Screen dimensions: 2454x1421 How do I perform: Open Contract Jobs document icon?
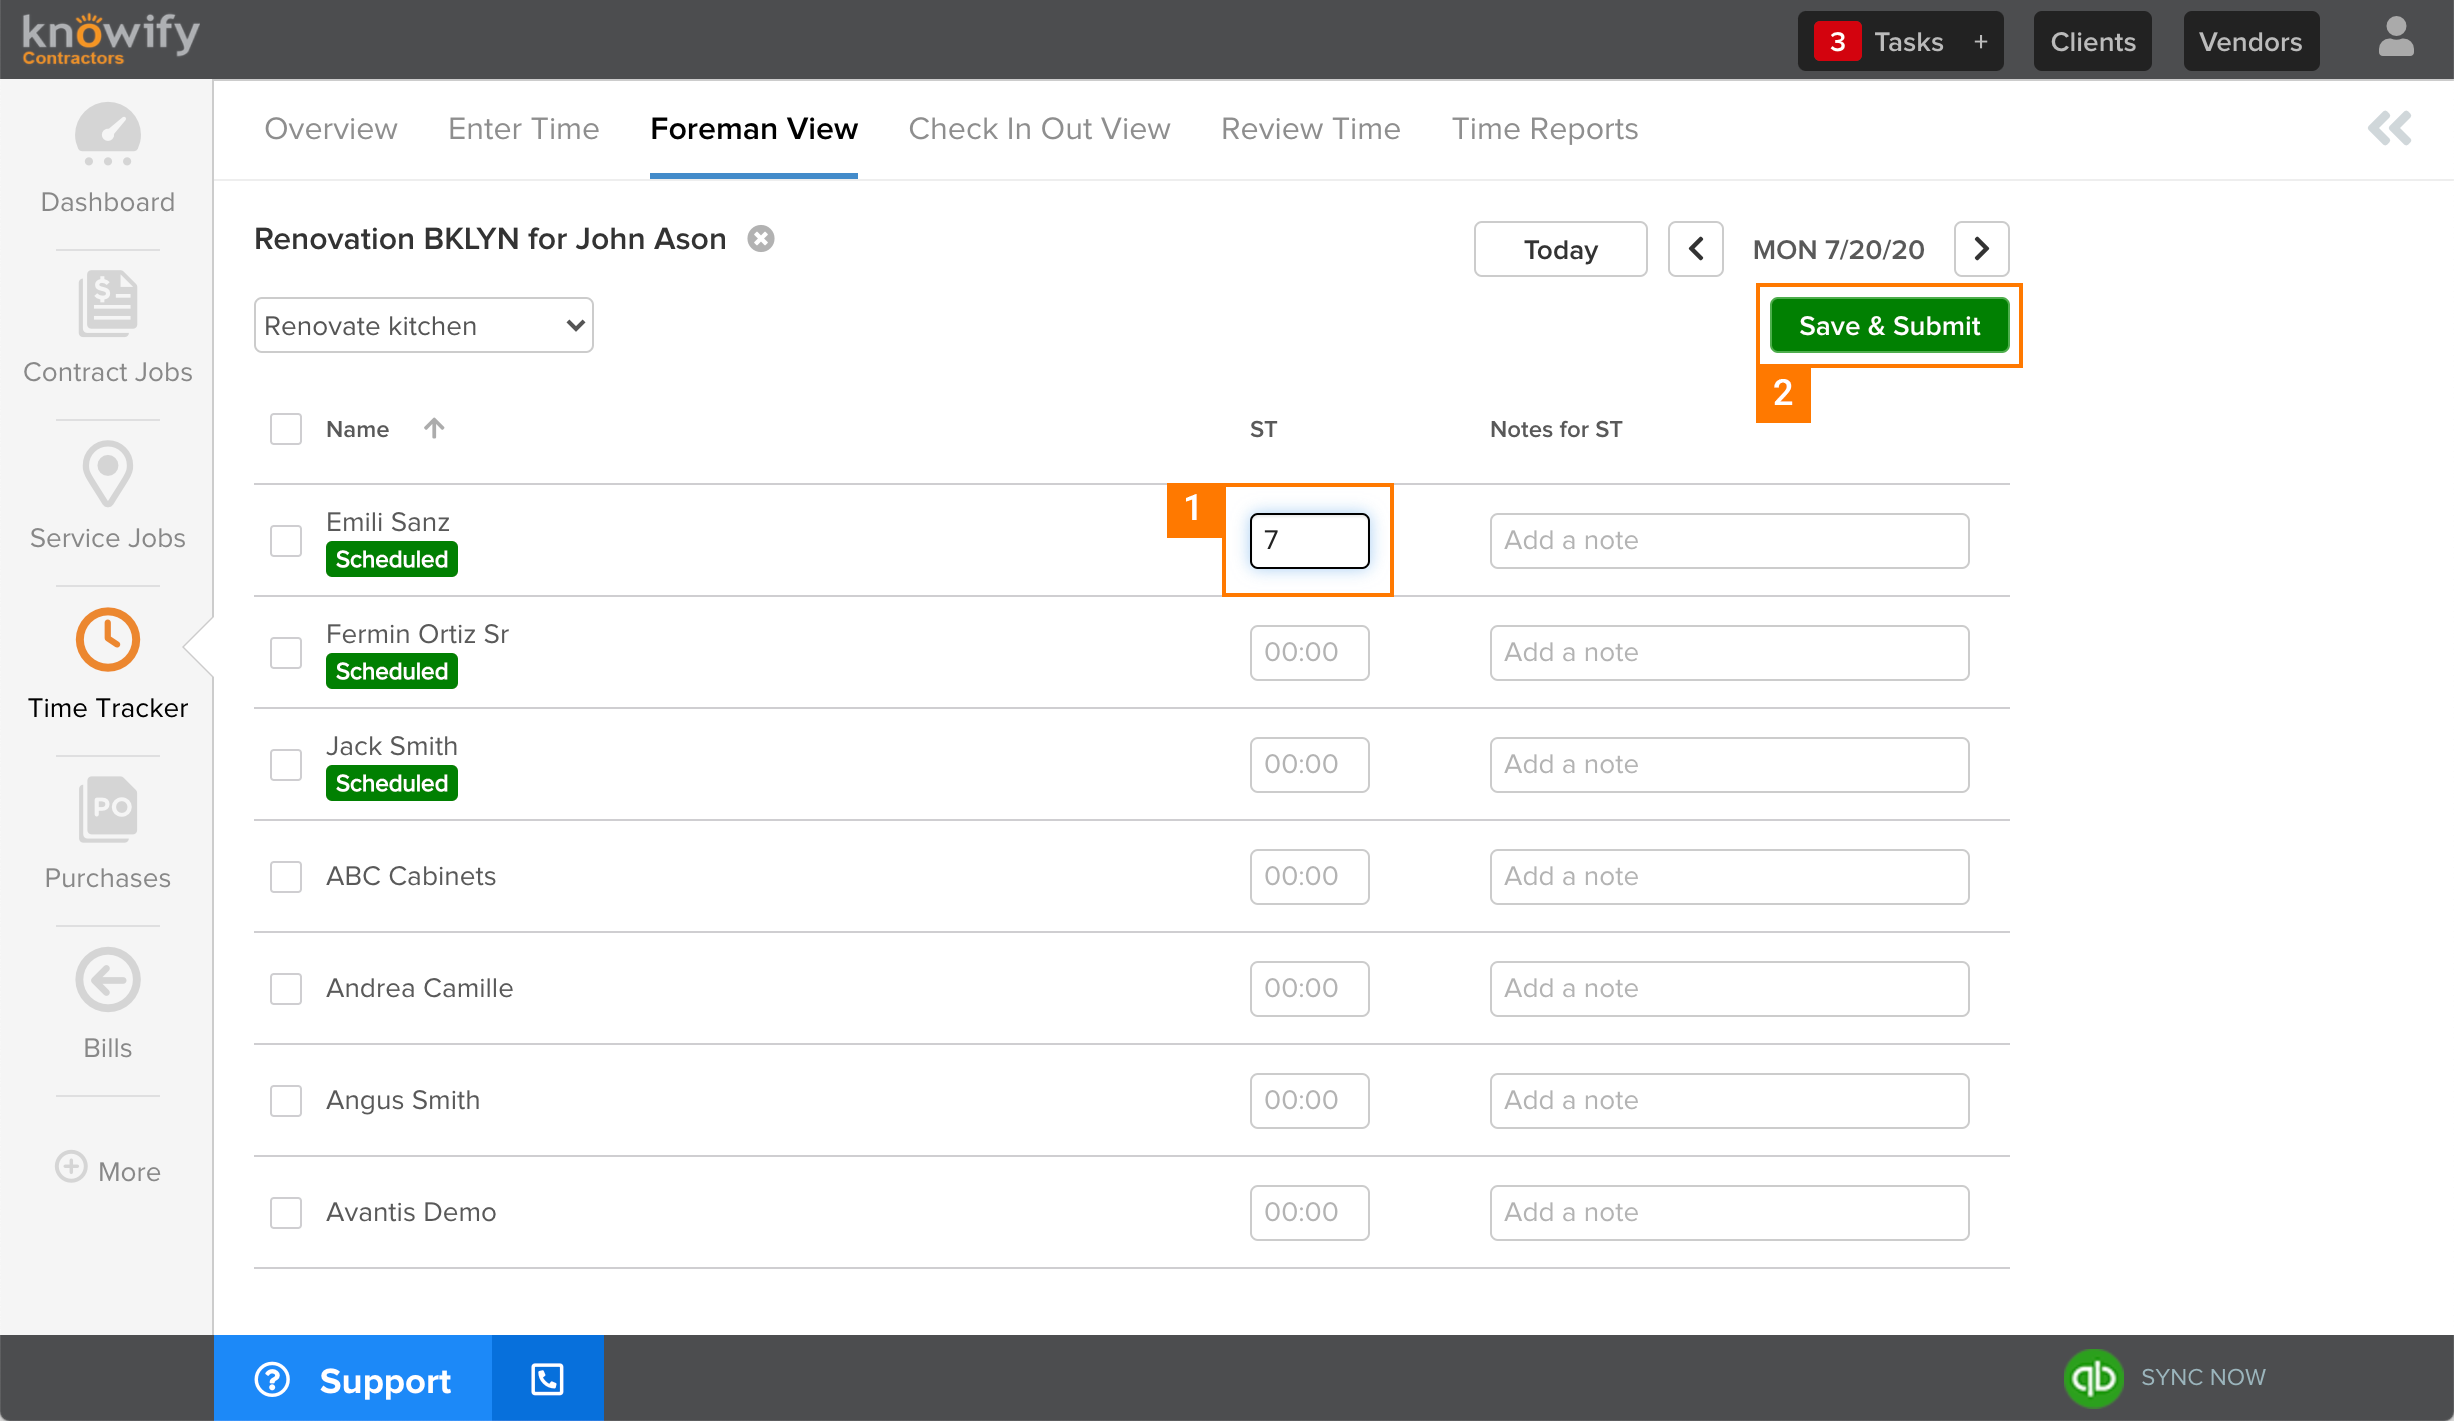(x=108, y=303)
